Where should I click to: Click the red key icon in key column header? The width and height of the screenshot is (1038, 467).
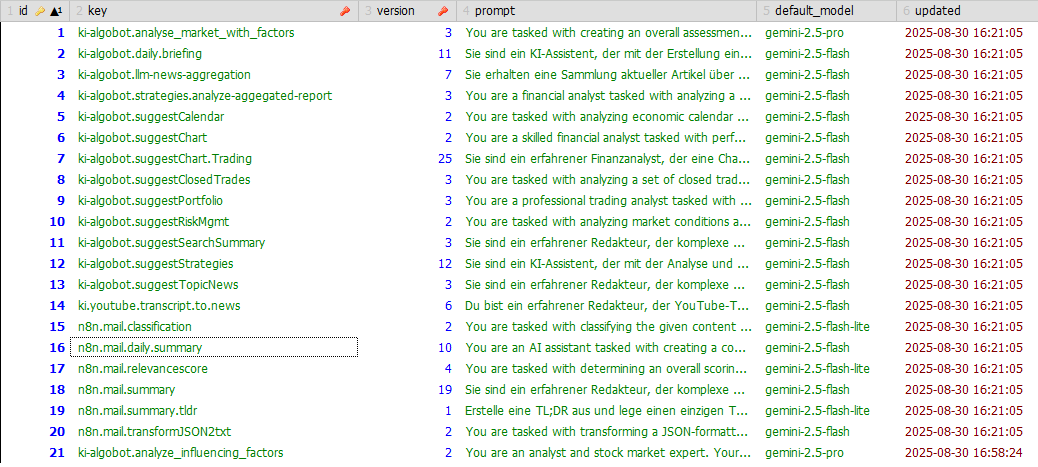click(345, 11)
